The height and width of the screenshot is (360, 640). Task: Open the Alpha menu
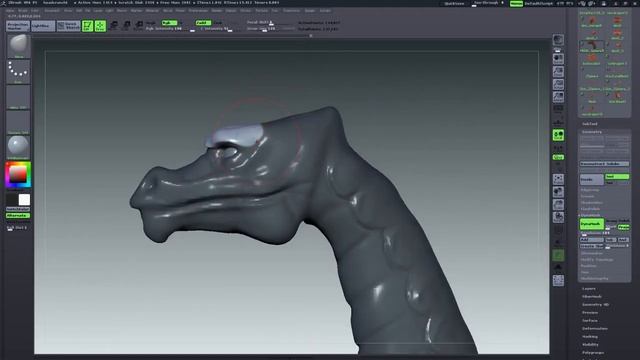[10, 11]
